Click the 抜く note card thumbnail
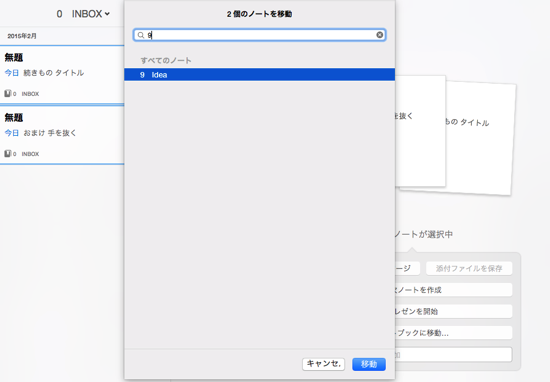This screenshot has width=550, height=382. (x=420, y=131)
